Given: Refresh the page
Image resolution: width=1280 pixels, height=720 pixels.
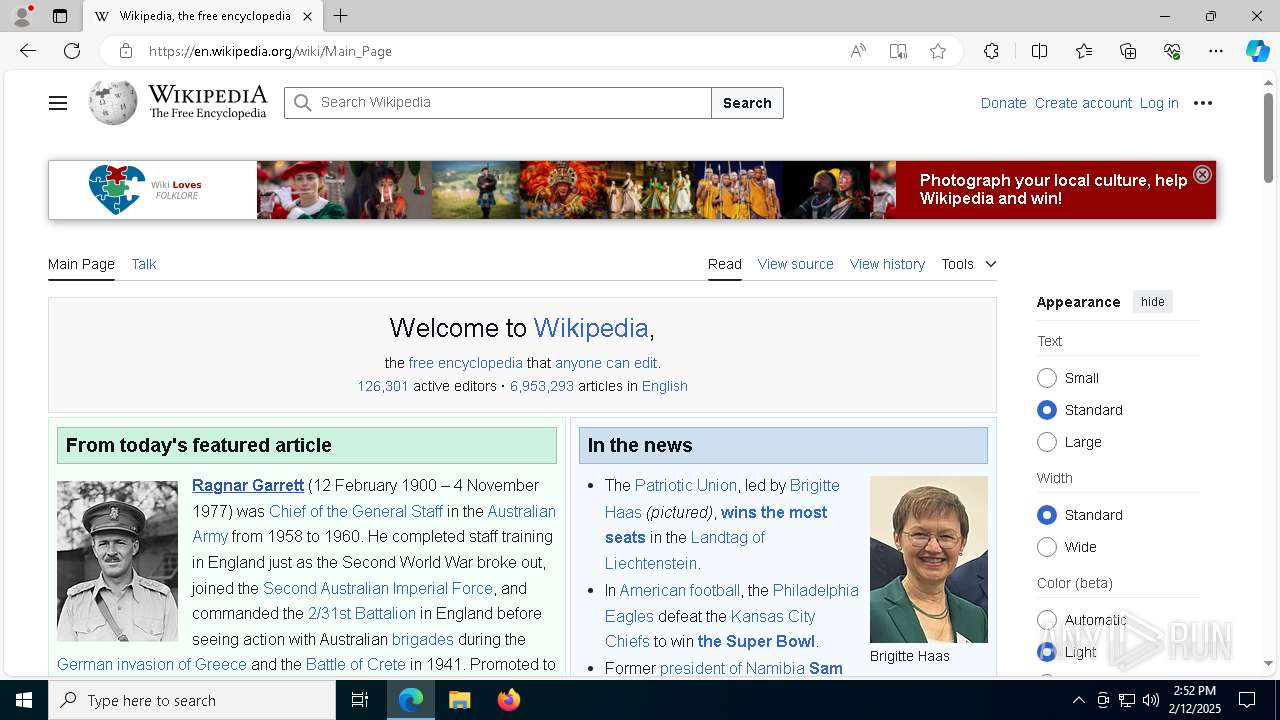Looking at the screenshot, I should click(x=72, y=51).
